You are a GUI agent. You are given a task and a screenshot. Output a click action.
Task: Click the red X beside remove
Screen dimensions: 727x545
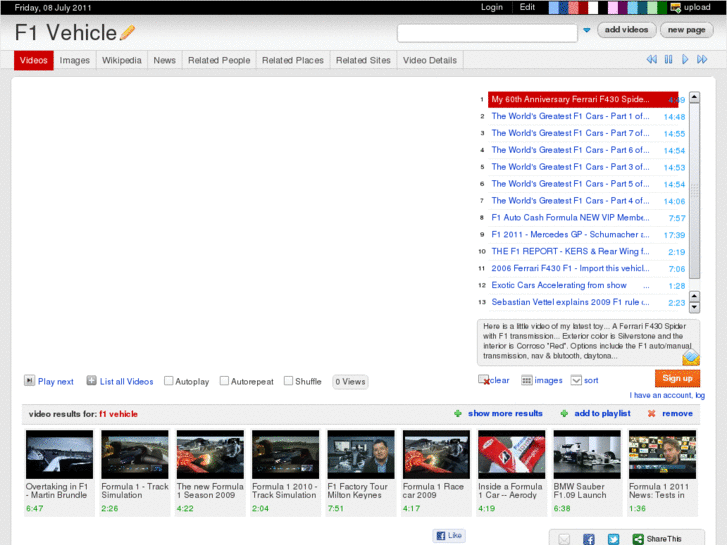pos(651,413)
